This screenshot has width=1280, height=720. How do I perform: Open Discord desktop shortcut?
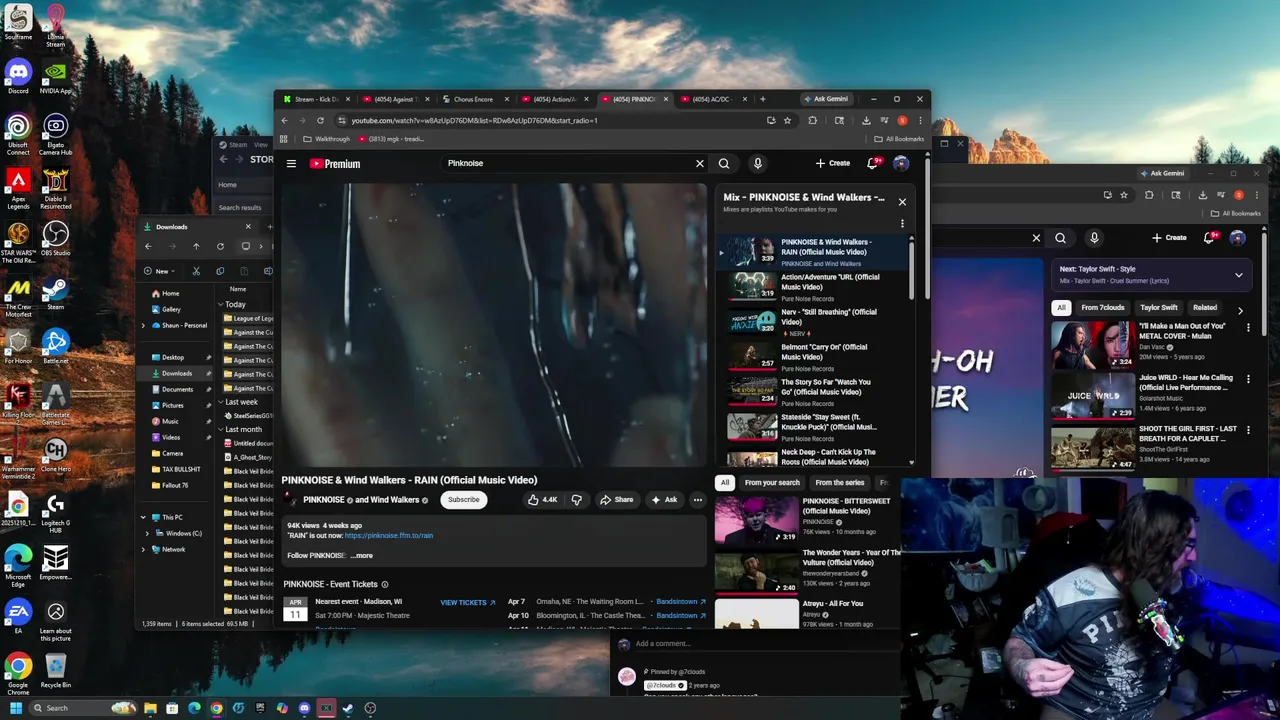(x=18, y=76)
